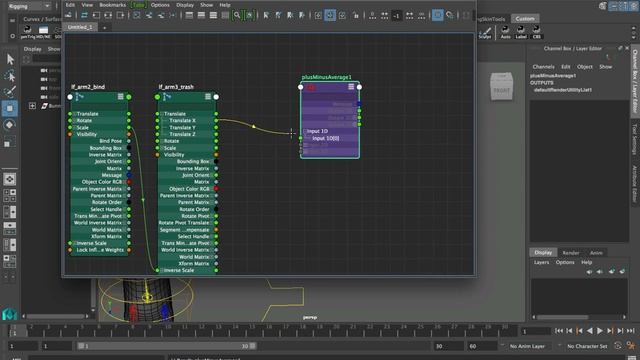640x360 pixels.
Task: Open Channels menu in Channel Box
Action: click(x=543, y=67)
